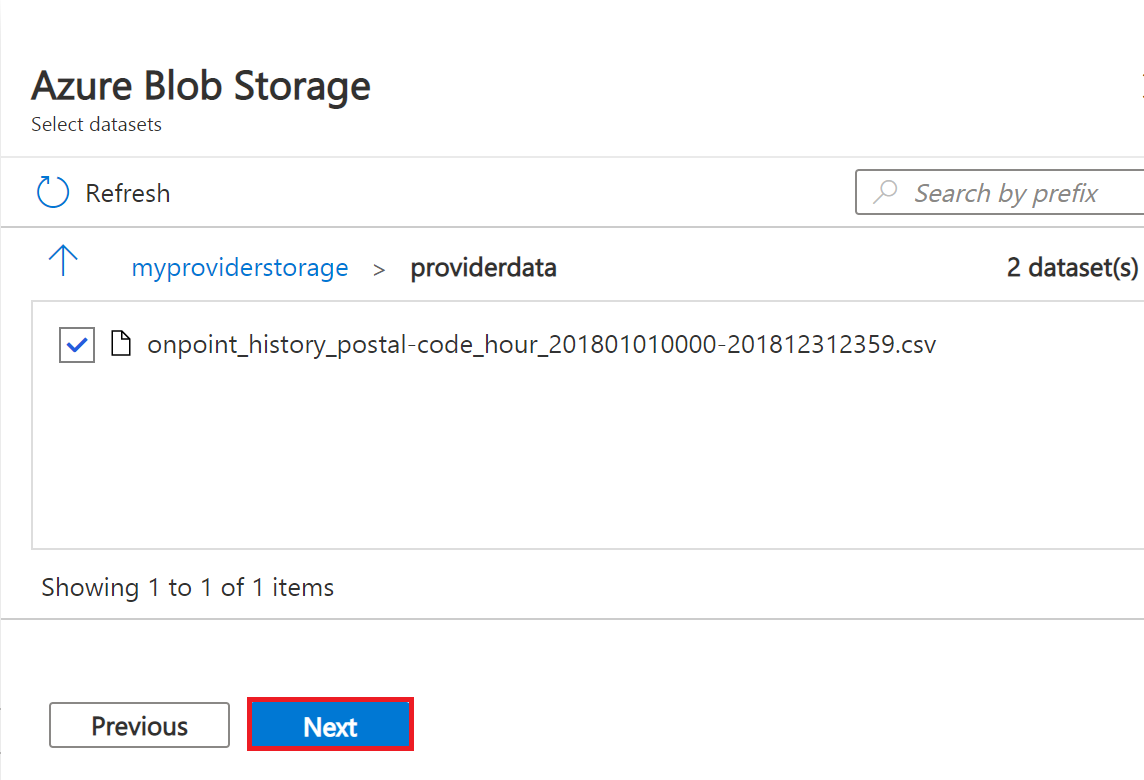Click the Azure Blob Storage title
Image resolution: width=1144 pixels, height=780 pixels.
tap(201, 86)
